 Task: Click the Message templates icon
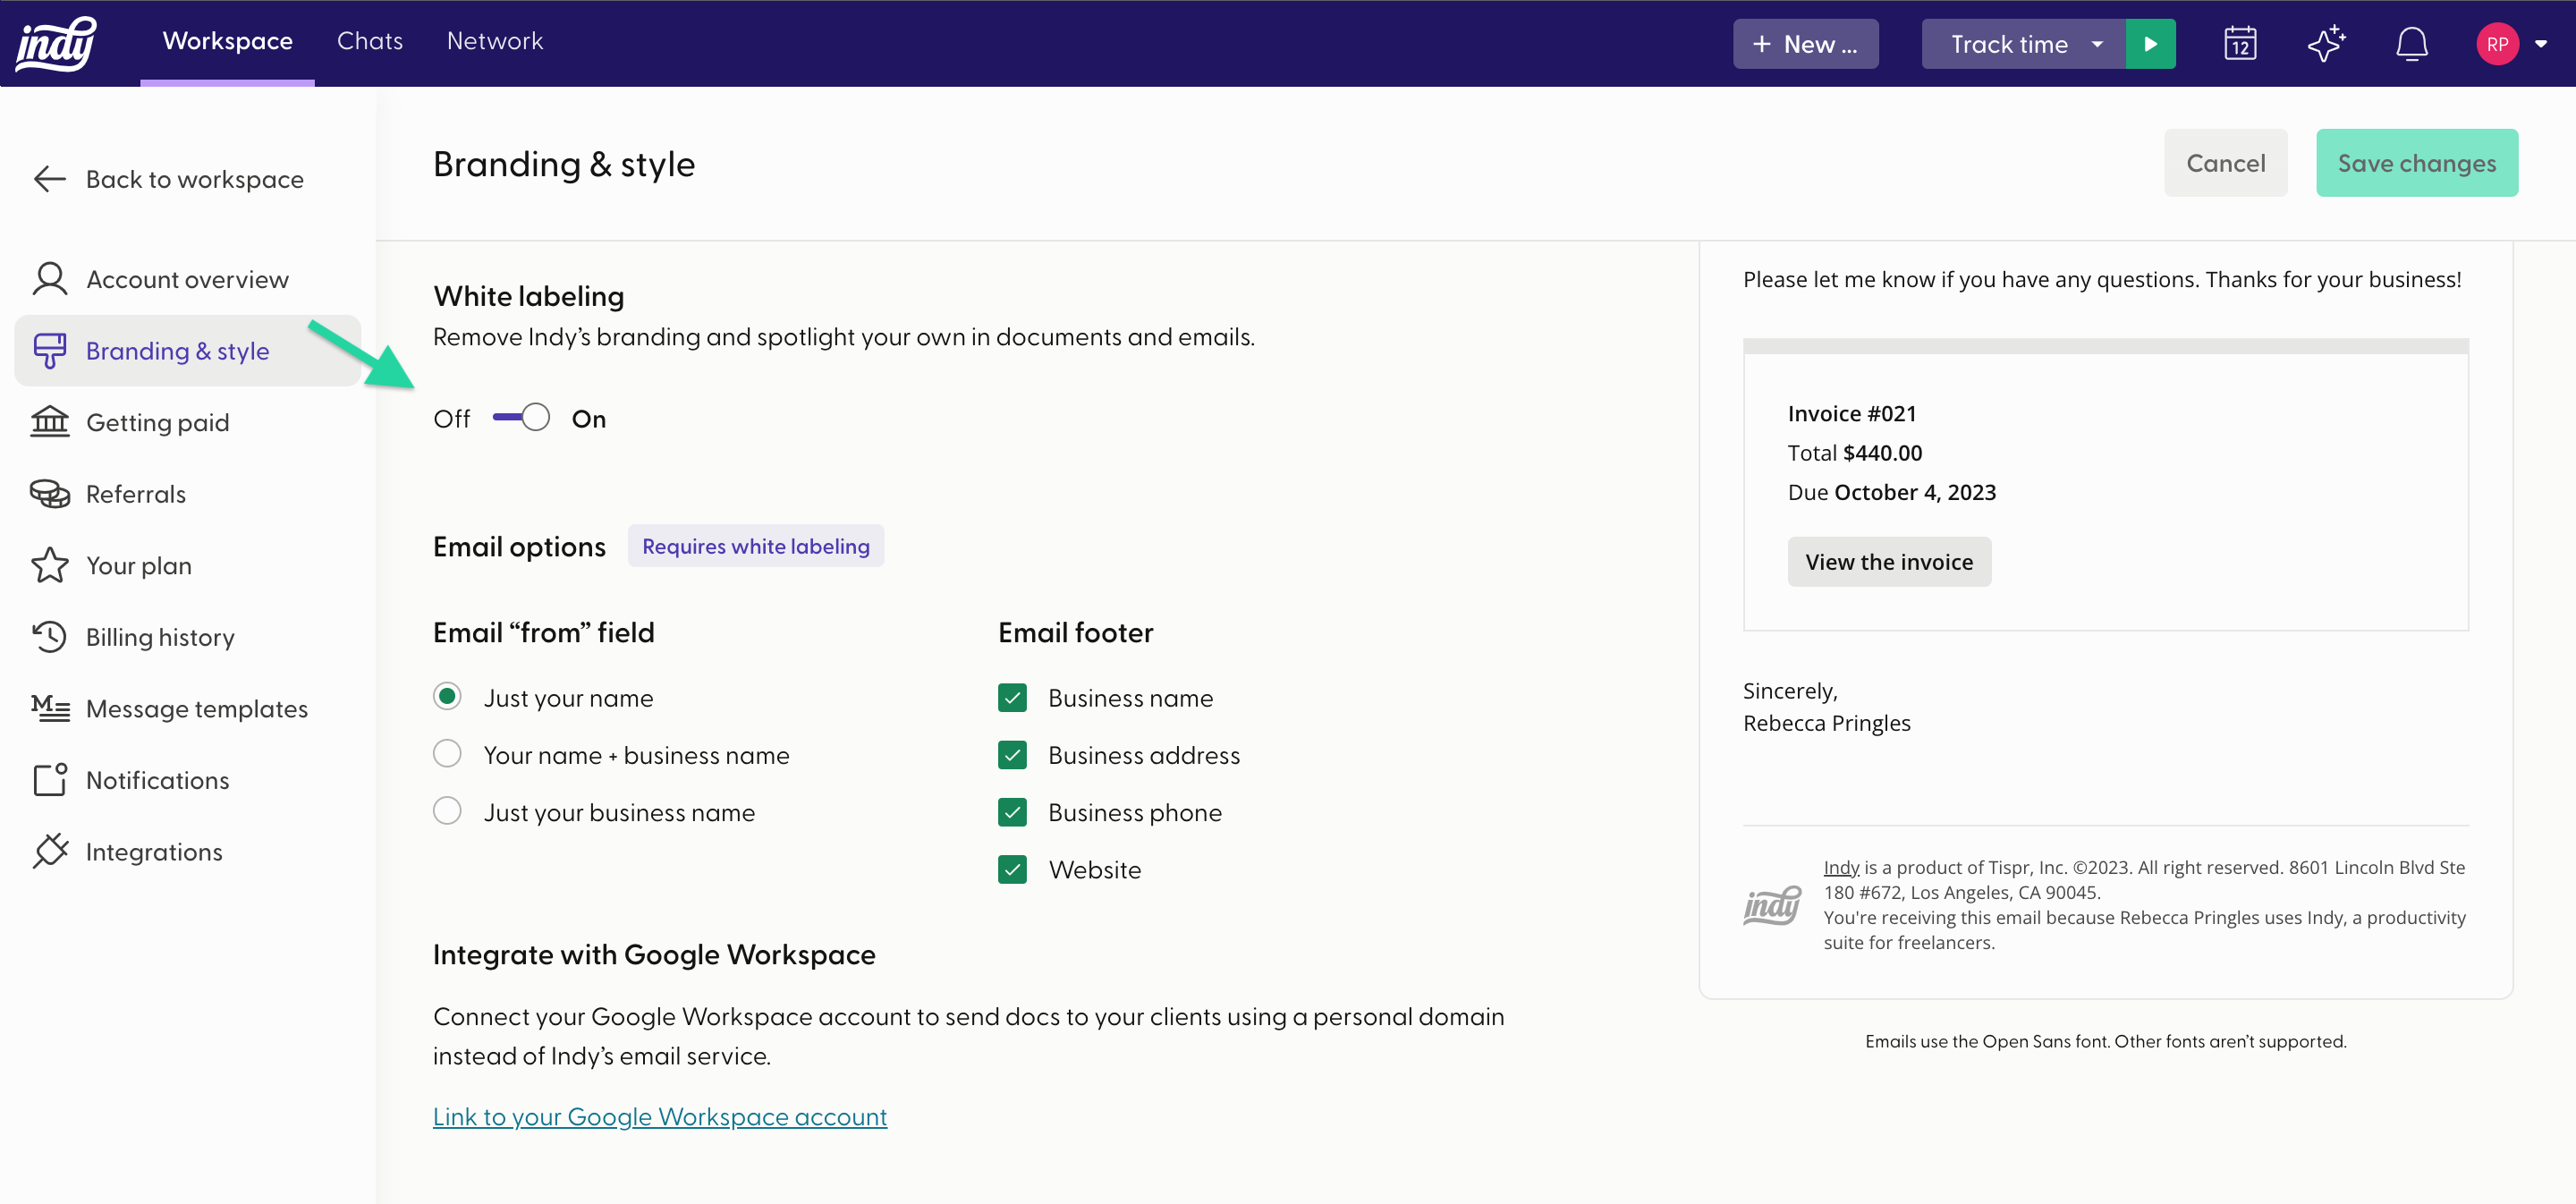click(50, 708)
